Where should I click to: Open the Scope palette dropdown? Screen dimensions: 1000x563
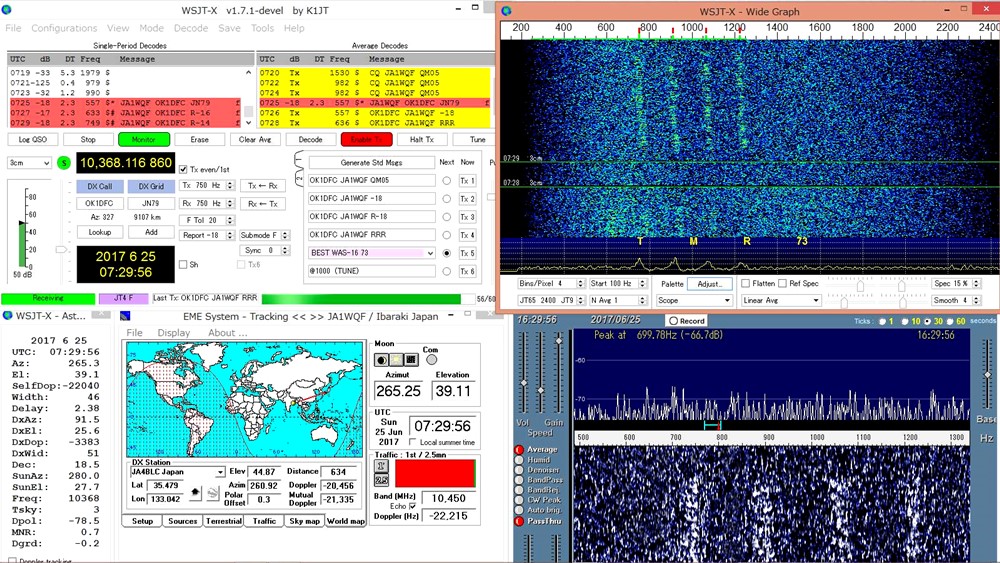[693, 300]
